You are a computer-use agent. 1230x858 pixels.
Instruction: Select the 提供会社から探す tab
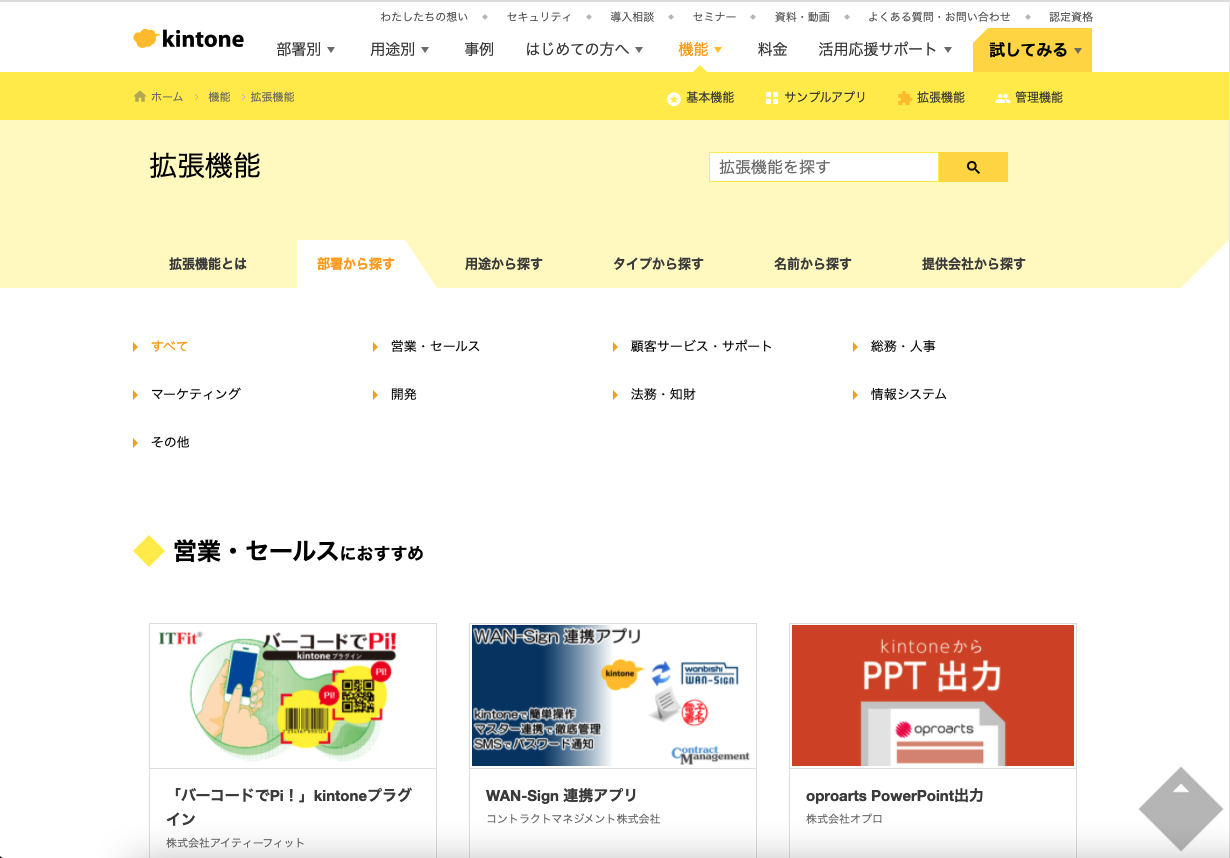click(x=973, y=264)
